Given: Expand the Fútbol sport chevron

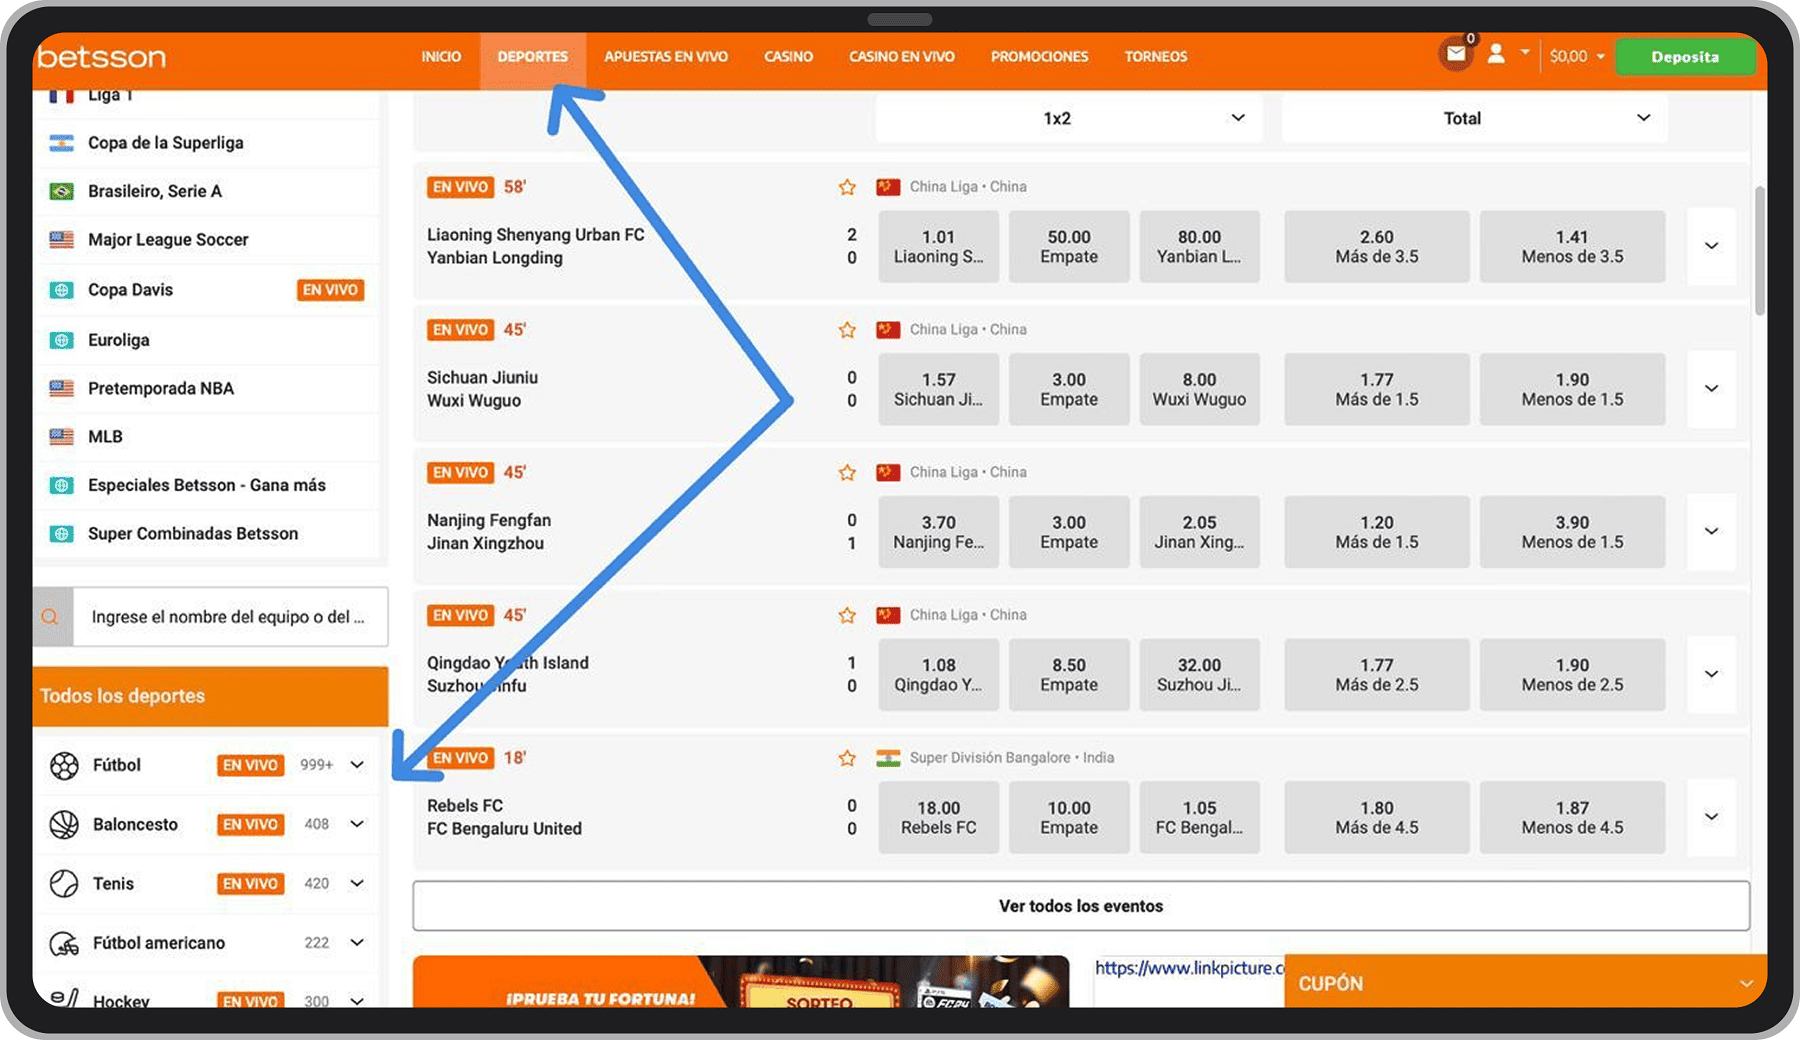Looking at the screenshot, I should (x=357, y=765).
